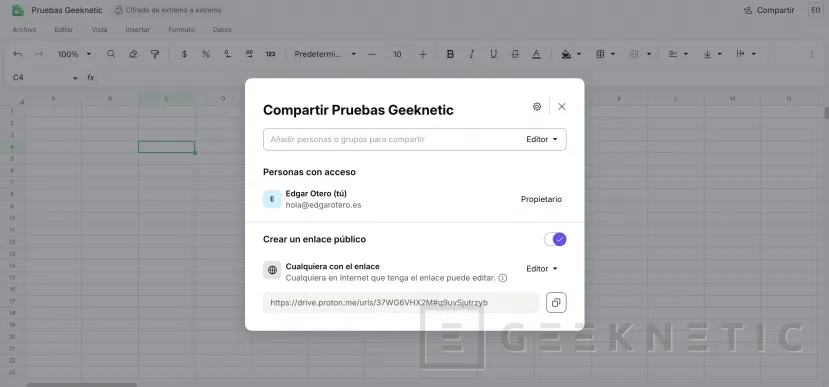Open share dialog settings gear
Image resolution: width=829 pixels, height=387 pixels.
pyautogui.click(x=537, y=107)
